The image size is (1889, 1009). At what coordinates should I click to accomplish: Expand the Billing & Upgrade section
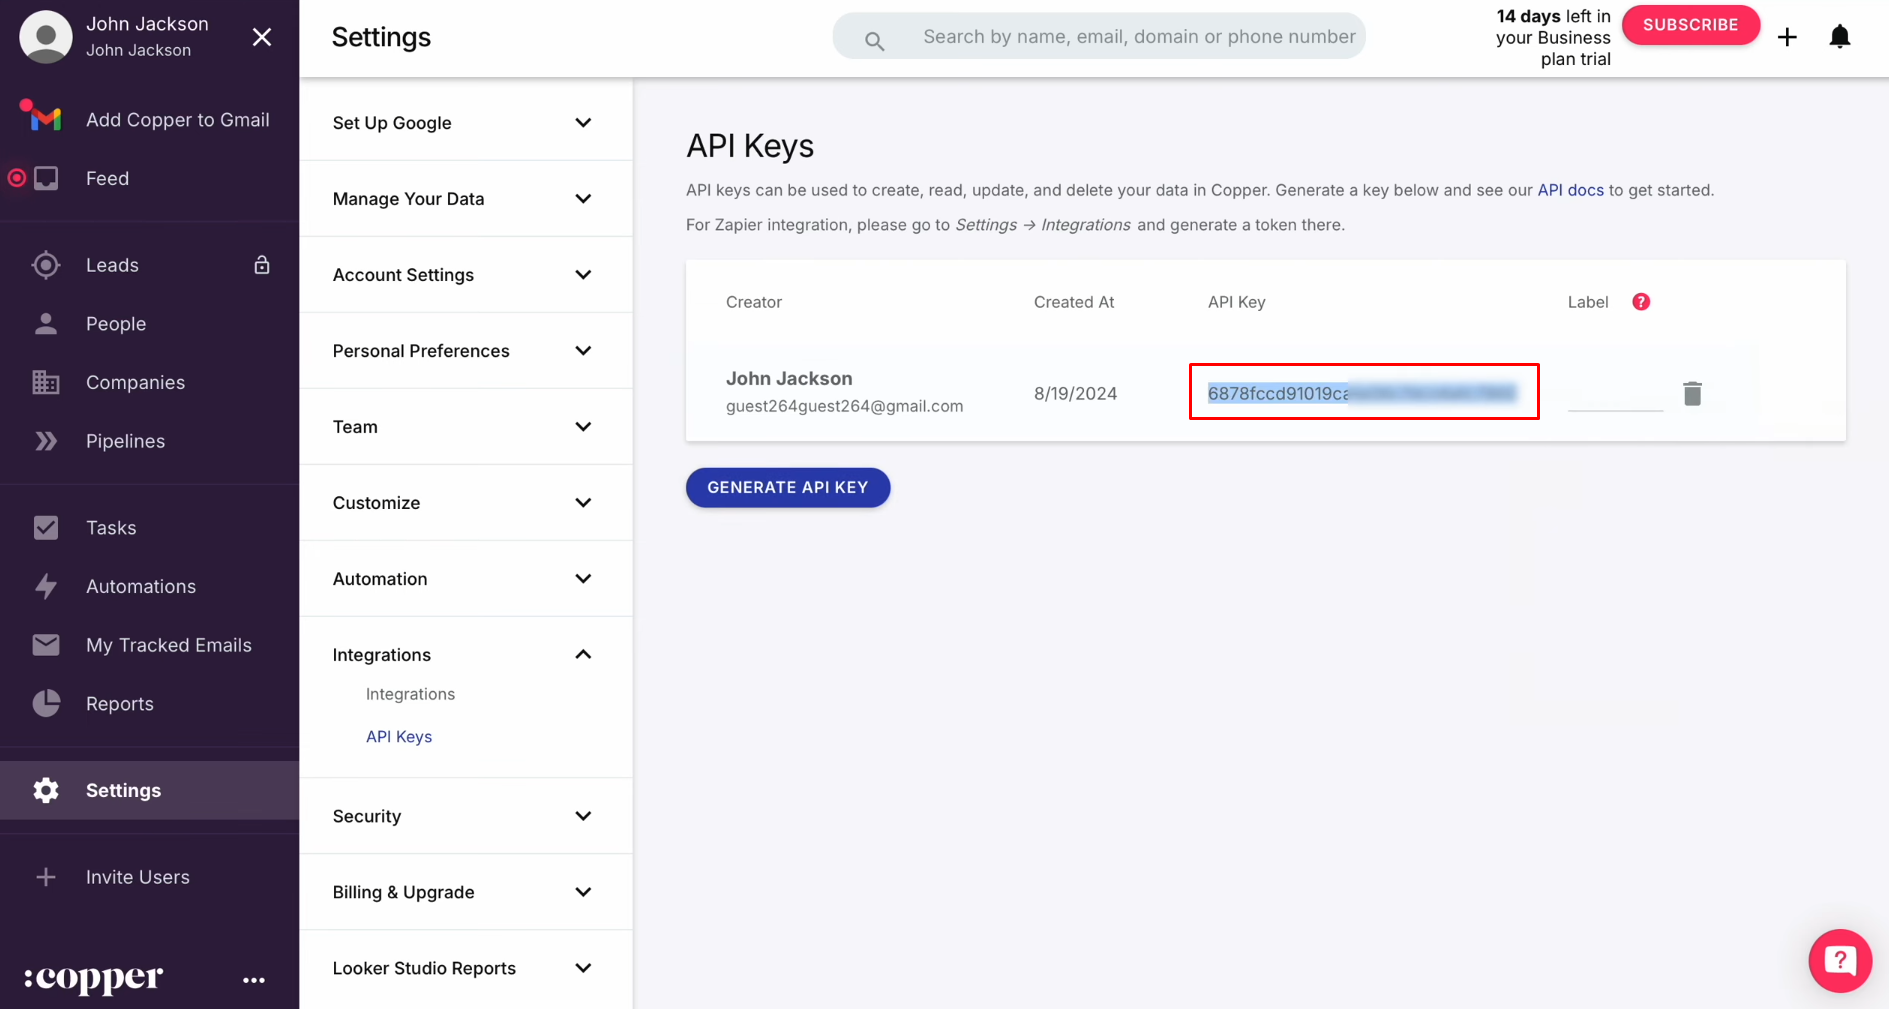point(466,892)
